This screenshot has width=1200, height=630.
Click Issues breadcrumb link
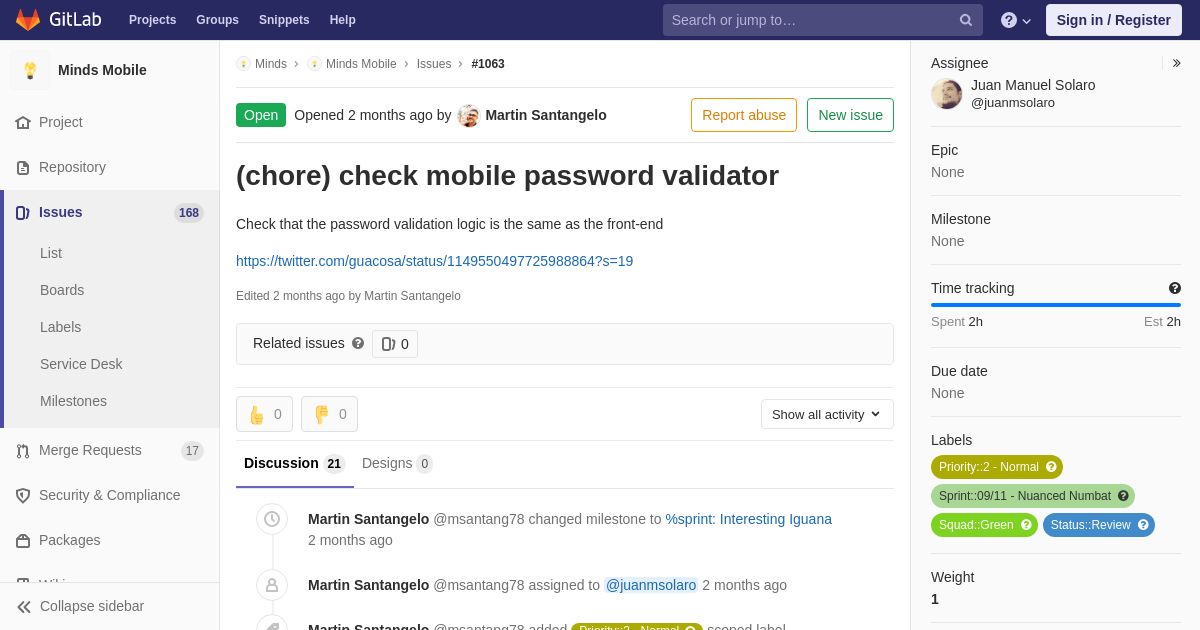(x=434, y=64)
